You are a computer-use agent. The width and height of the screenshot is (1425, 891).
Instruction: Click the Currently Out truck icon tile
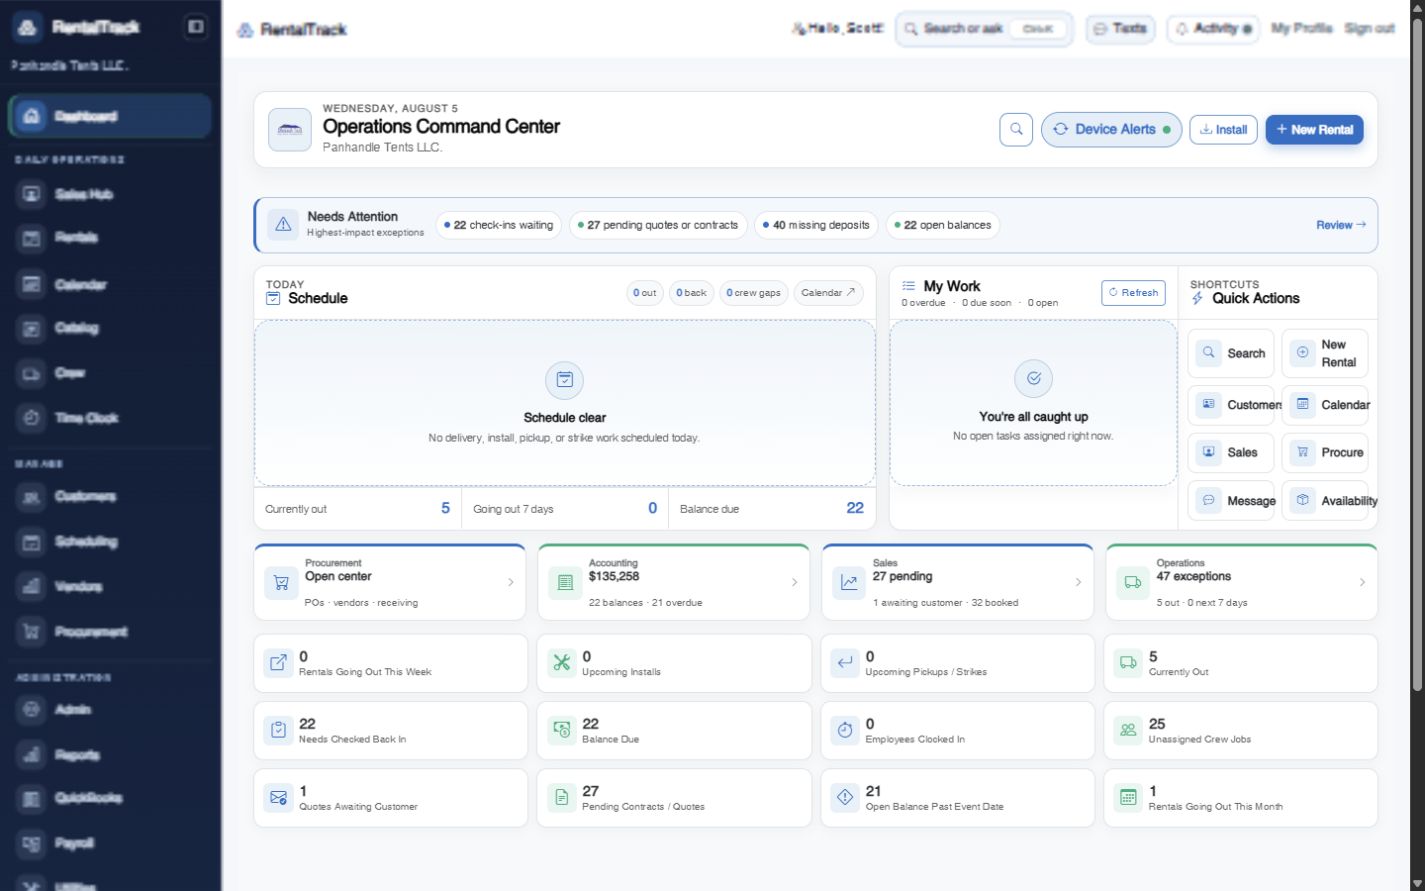pyautogui.click(x=1128, y=663)
